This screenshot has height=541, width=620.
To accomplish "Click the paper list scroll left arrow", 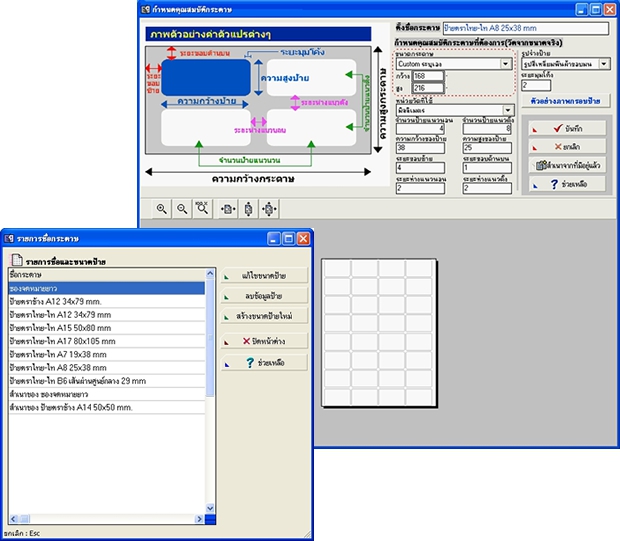I will (x=13, y=519).
